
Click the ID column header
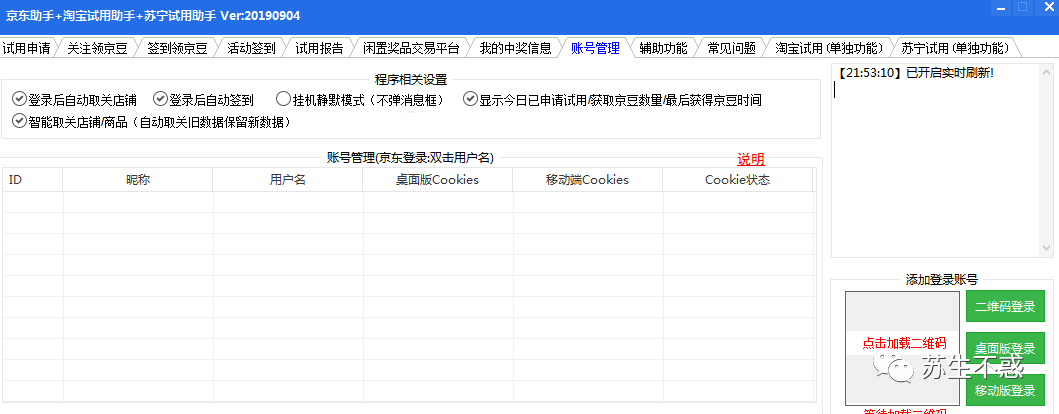pyautogui.click(x=32, y=180)
